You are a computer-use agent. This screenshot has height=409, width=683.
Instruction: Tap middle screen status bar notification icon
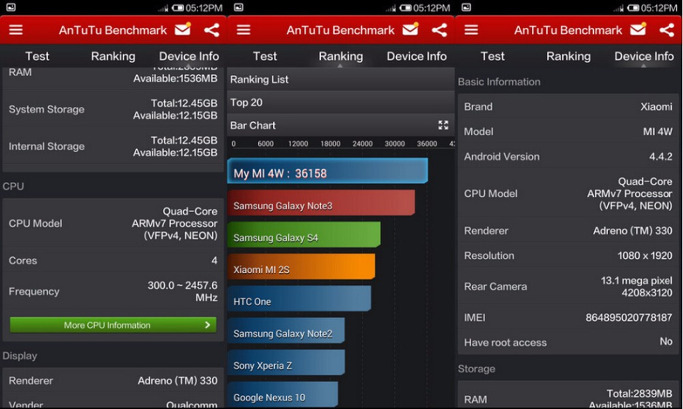[x=238, y=7]
